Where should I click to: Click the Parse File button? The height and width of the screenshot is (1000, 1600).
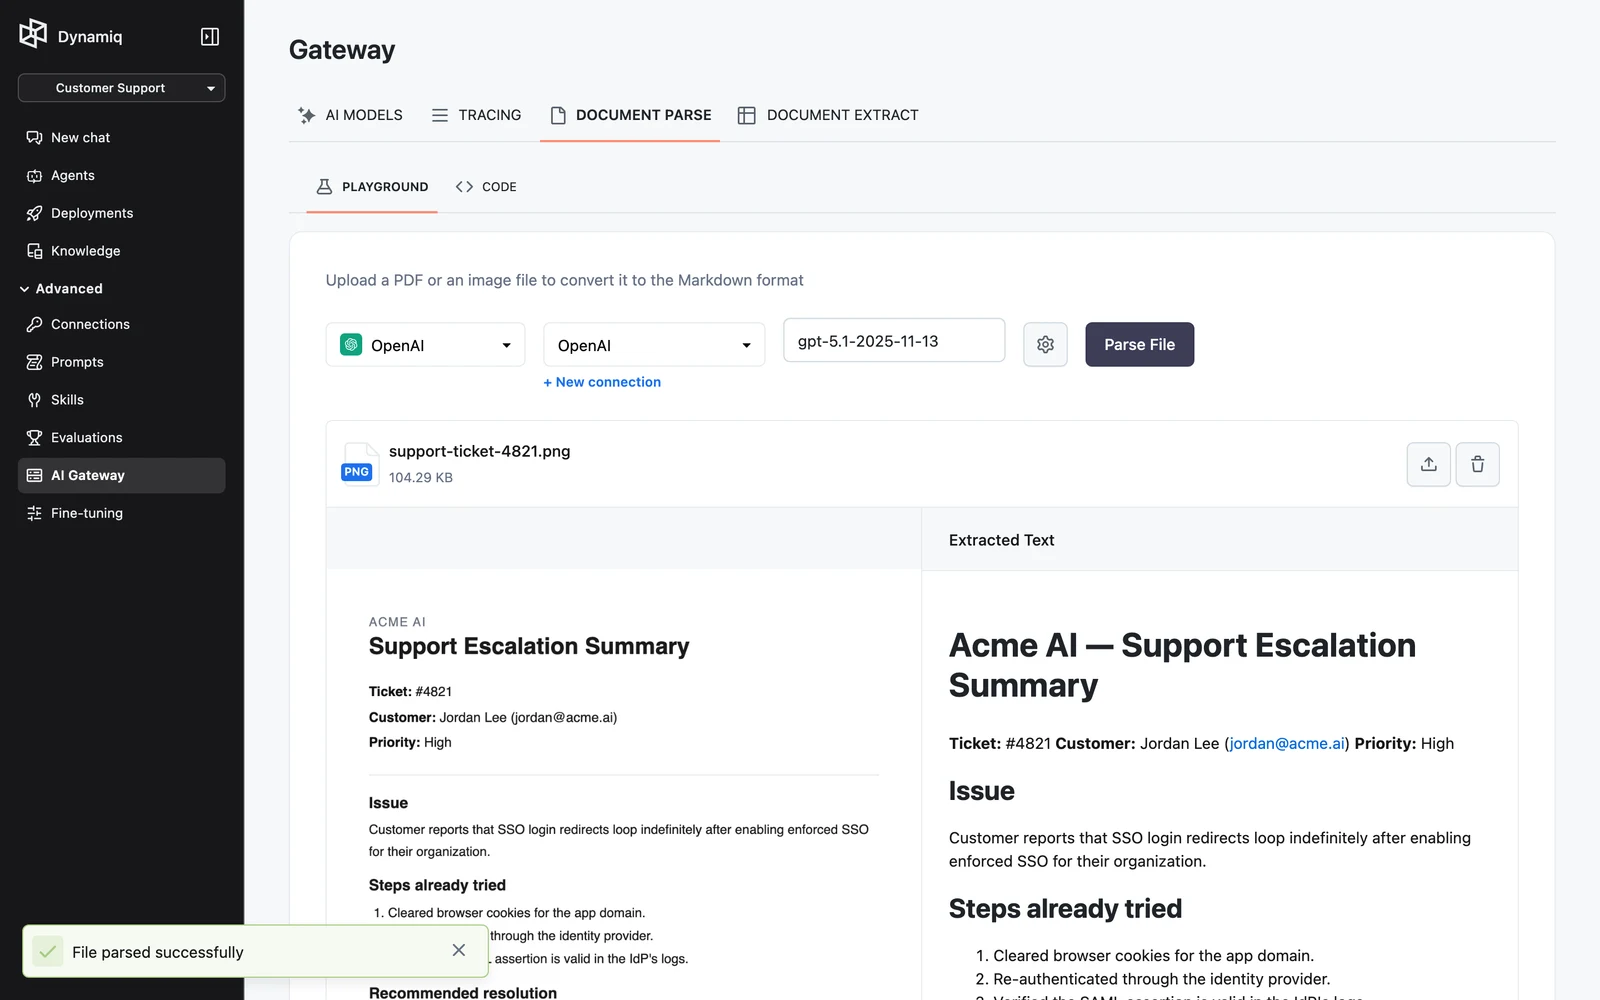1139,345
